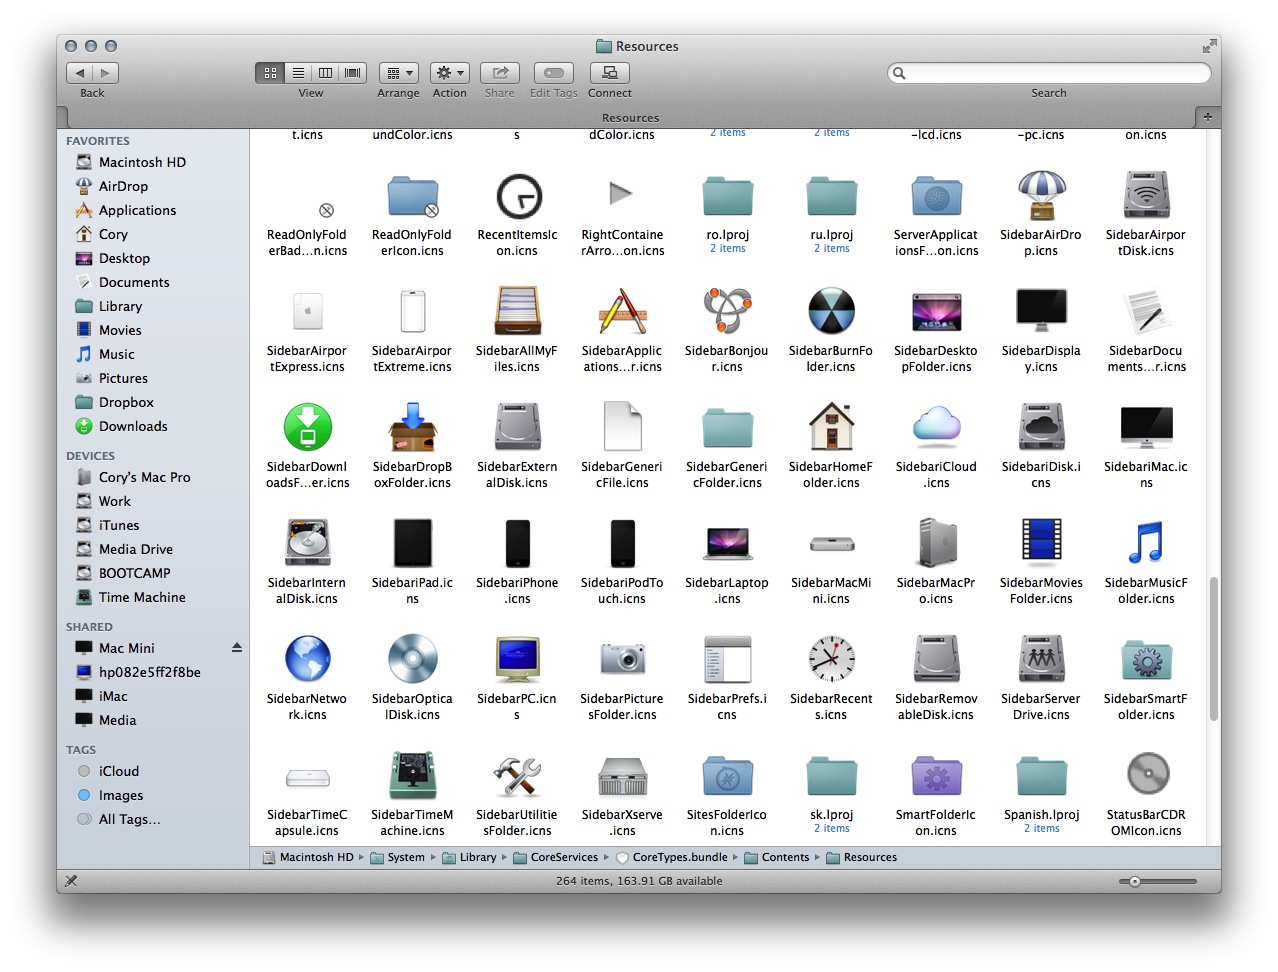The width and height of the screenshot is (1278, 972).
Task: Click the Back navigation button
Action: click(x=79, y=72)
